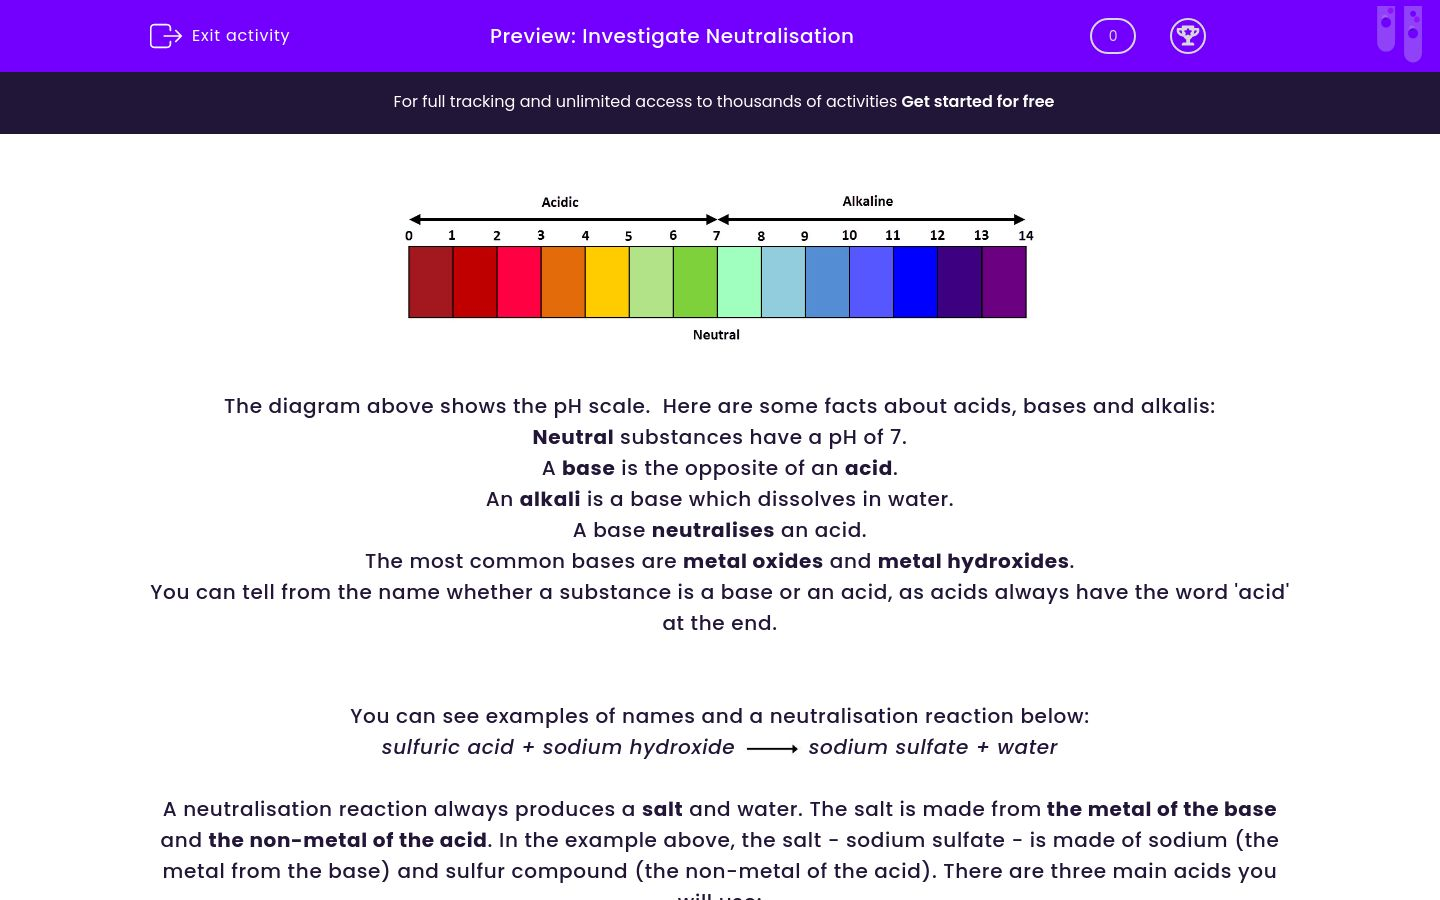
Task: Click the sulfuric acid reaction equation
Action: [719, 747]
